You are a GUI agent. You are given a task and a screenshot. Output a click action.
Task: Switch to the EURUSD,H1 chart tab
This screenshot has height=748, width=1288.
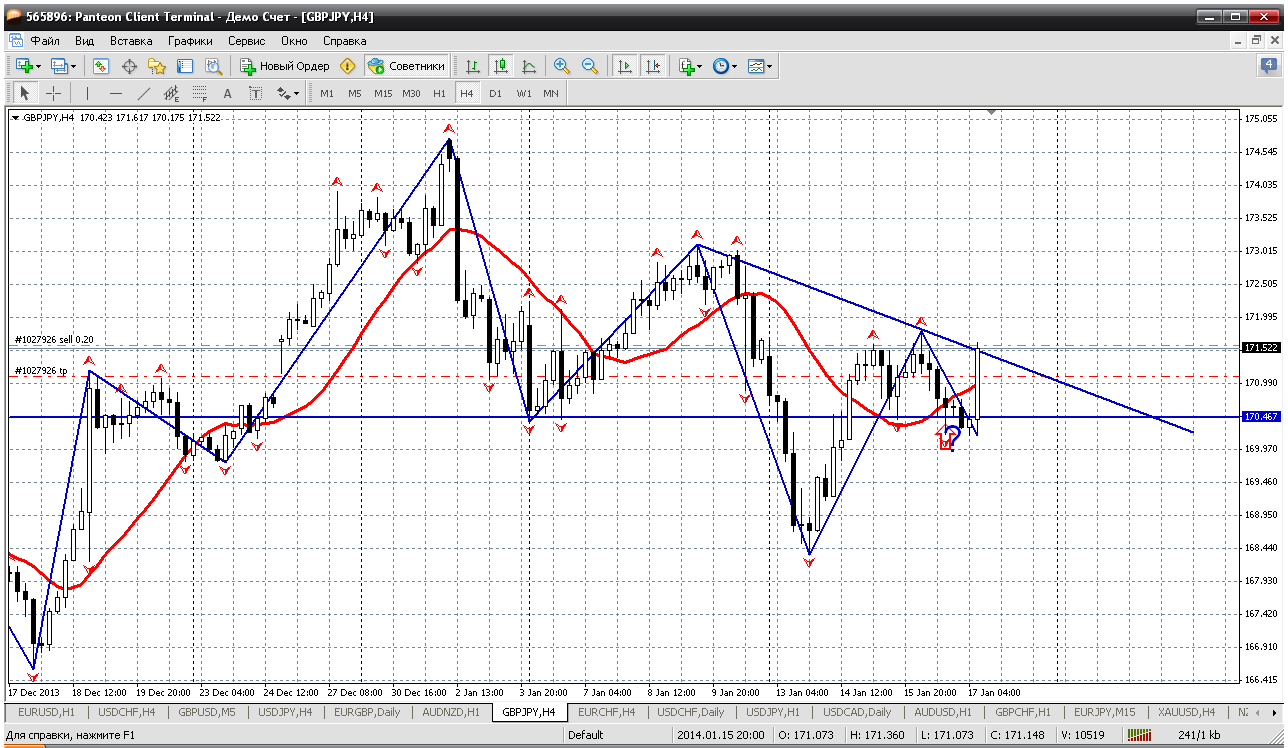[45, 712]
